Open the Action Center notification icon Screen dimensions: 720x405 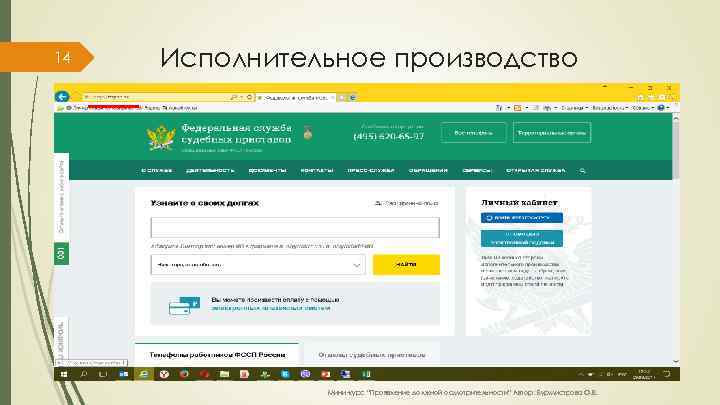(x=667, y=374)
